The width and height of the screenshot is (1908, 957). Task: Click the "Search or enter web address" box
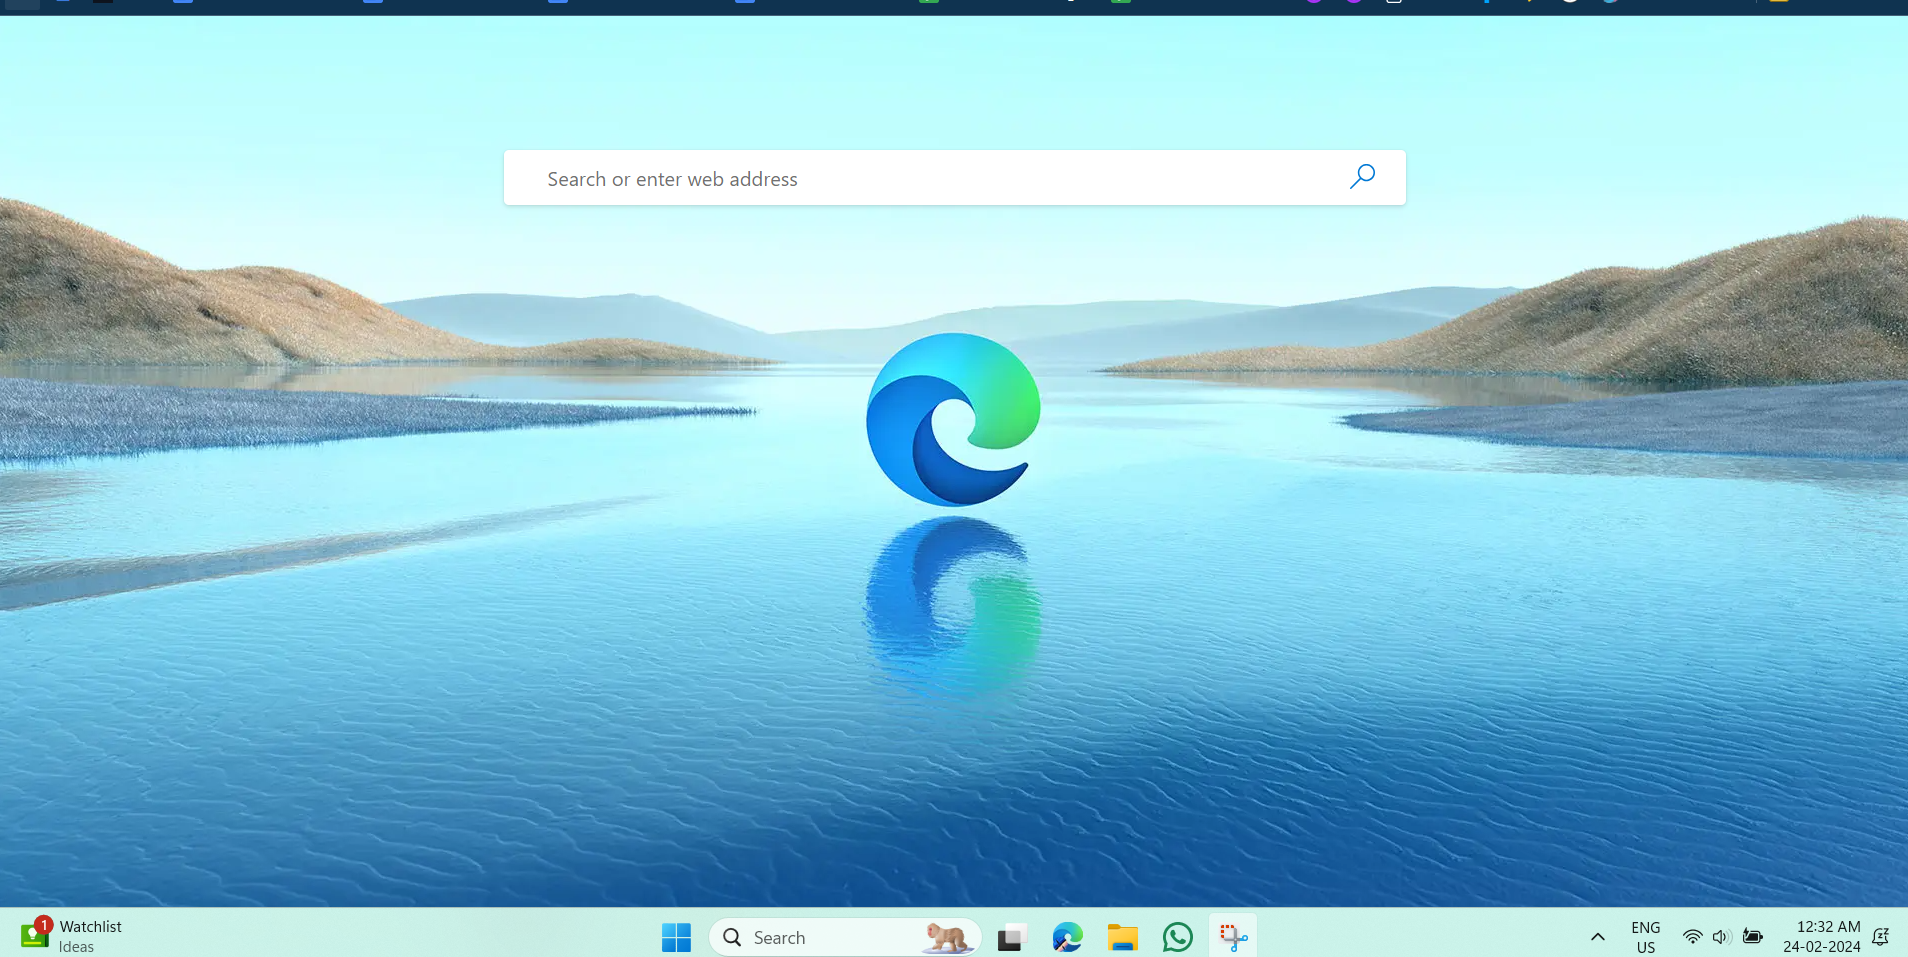click(x=954, y=178)
